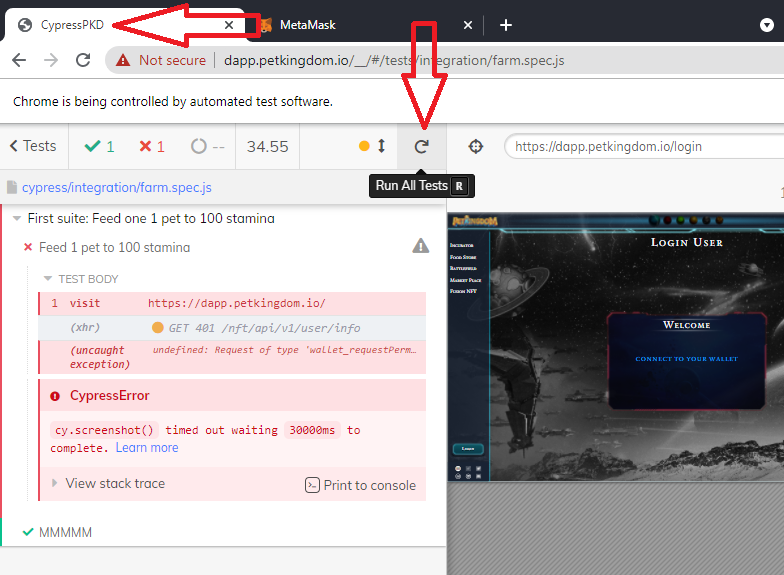Click the Cypress app URL field

point(645,146)
